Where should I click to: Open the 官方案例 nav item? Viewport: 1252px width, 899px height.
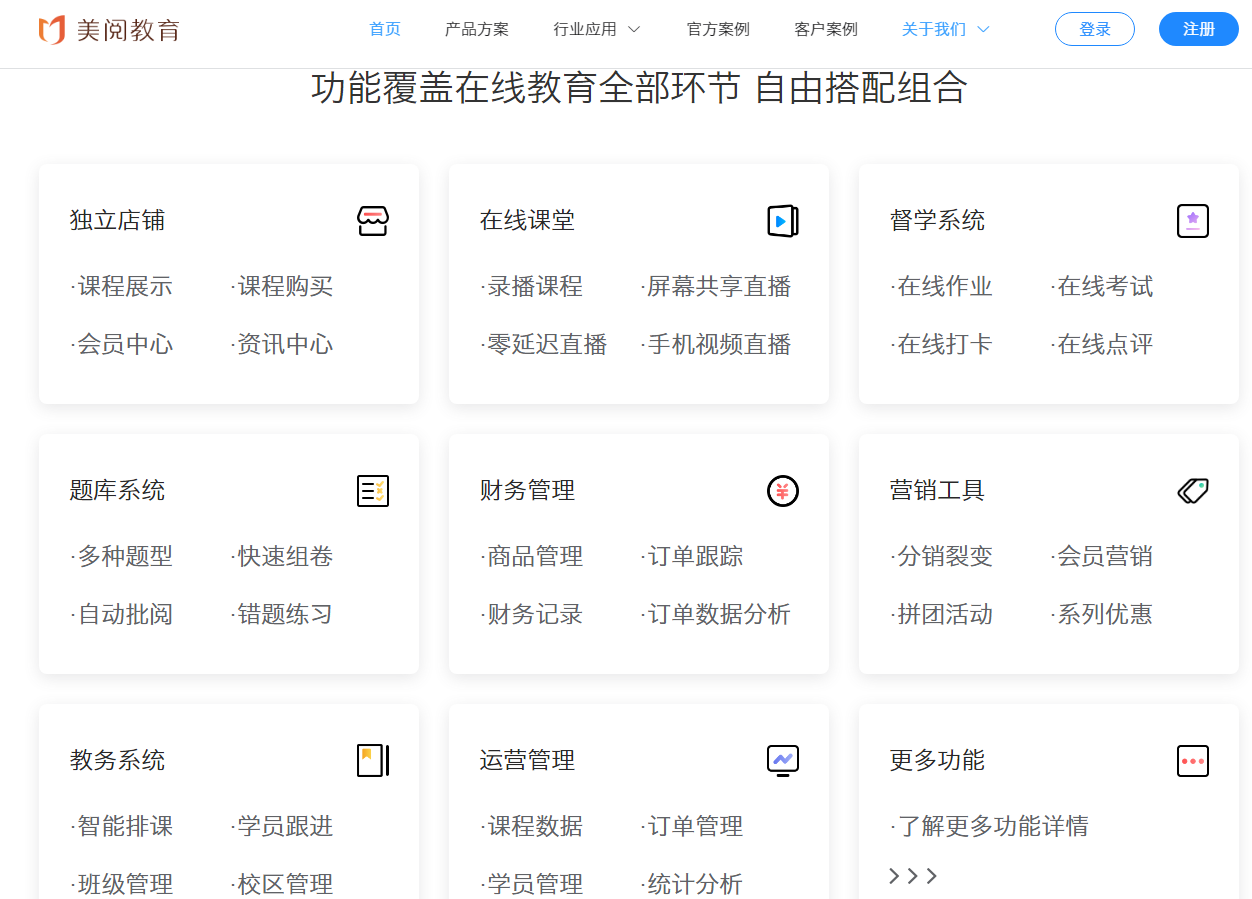[x=718, y=30]
